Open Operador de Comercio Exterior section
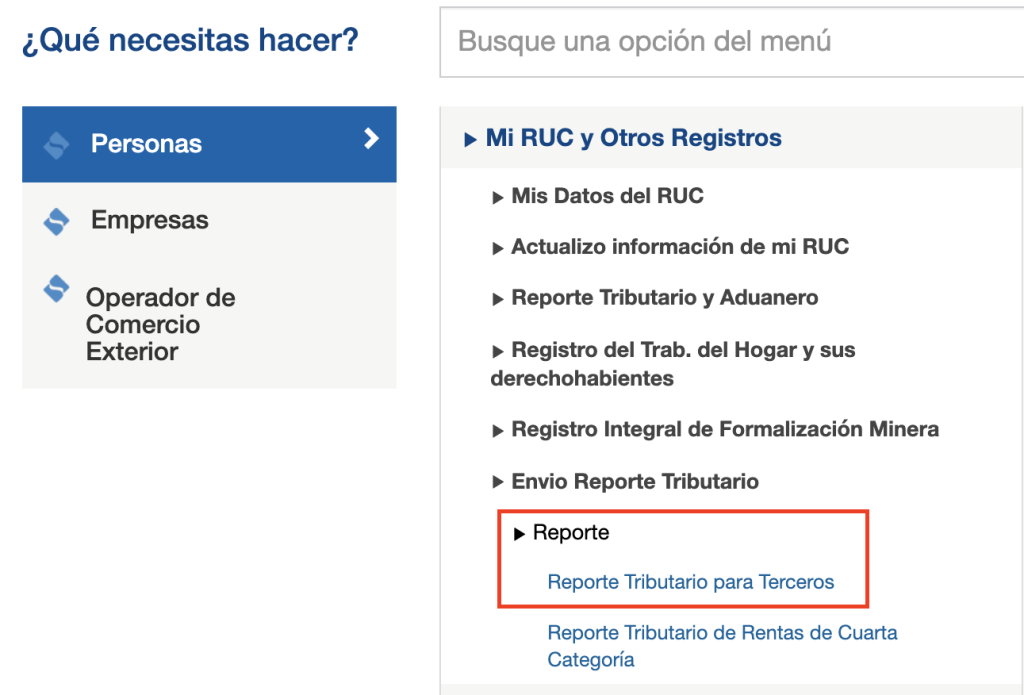 (x=160, y=324)
